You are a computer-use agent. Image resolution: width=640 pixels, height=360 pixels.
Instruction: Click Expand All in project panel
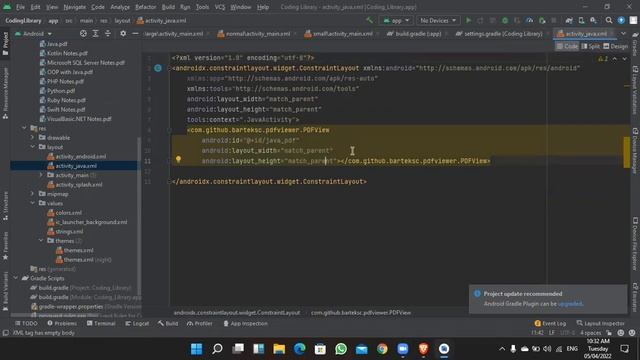96,33
